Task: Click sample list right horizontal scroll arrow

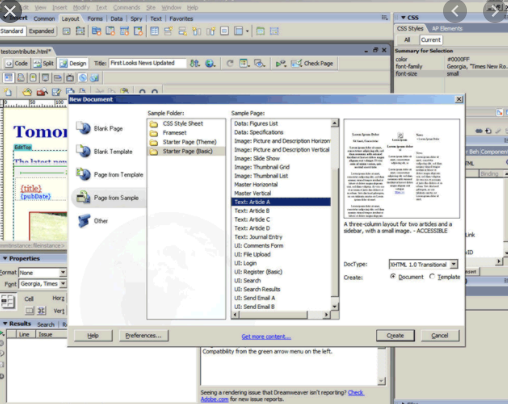Action: [326, 314]
